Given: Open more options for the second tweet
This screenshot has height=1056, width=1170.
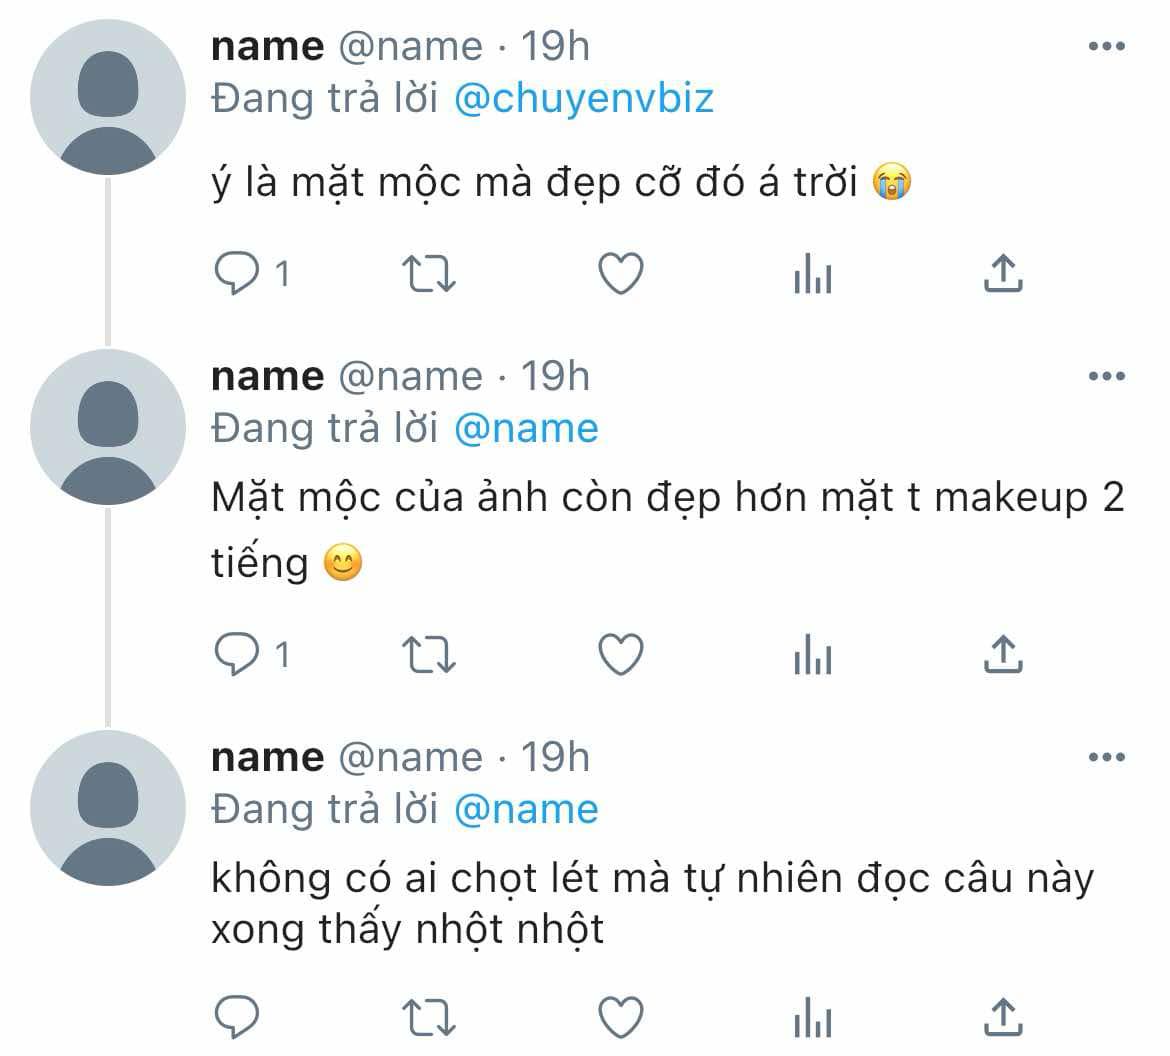Looking at the screenshot, I should coord(1107,376).
